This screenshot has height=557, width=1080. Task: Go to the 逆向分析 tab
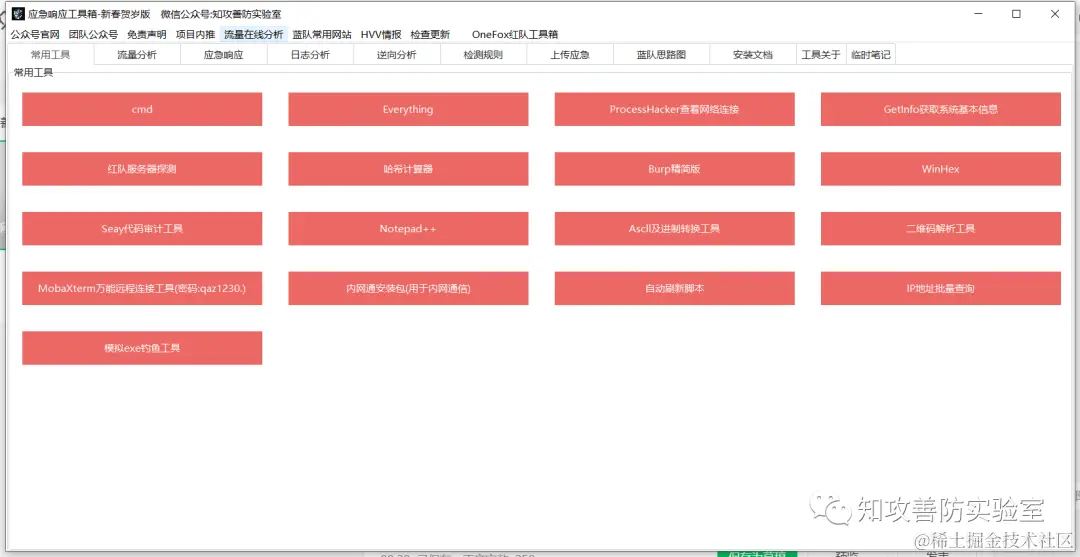397,55
